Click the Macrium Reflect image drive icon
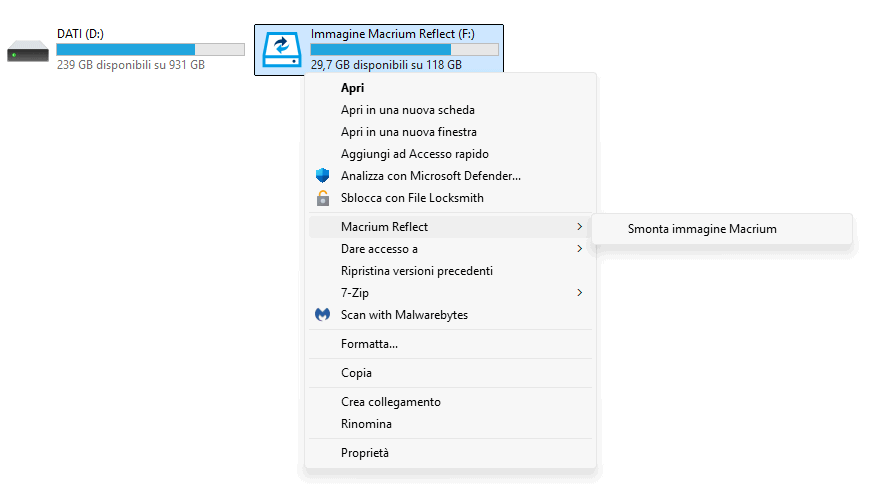Image resolution: width=879 pixels, height=501 pixels. tap(282, 50)
